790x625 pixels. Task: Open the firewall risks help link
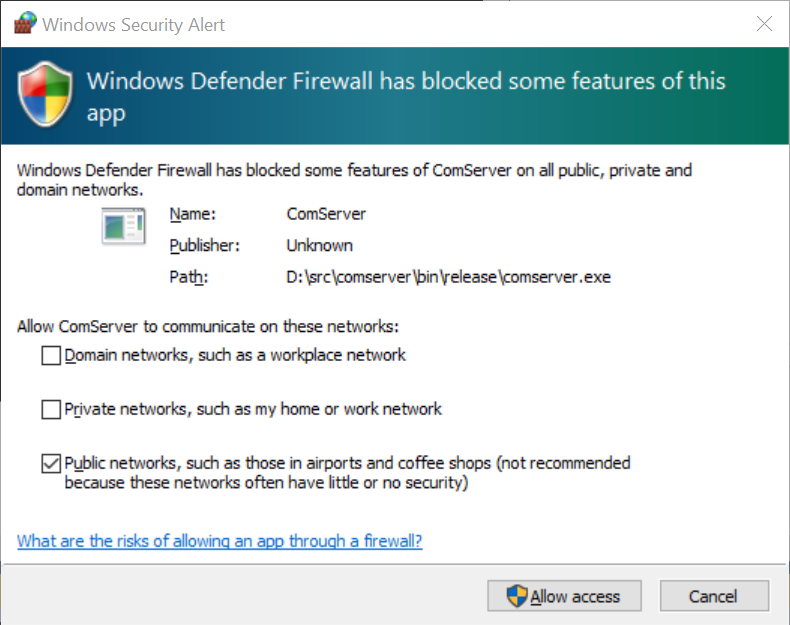220,541
